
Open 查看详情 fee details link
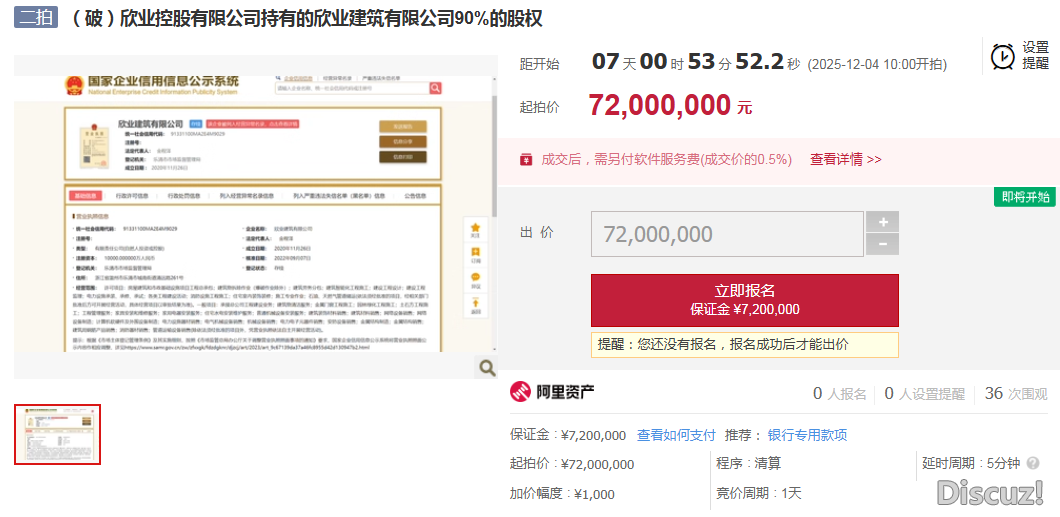(x=845, y=159)
